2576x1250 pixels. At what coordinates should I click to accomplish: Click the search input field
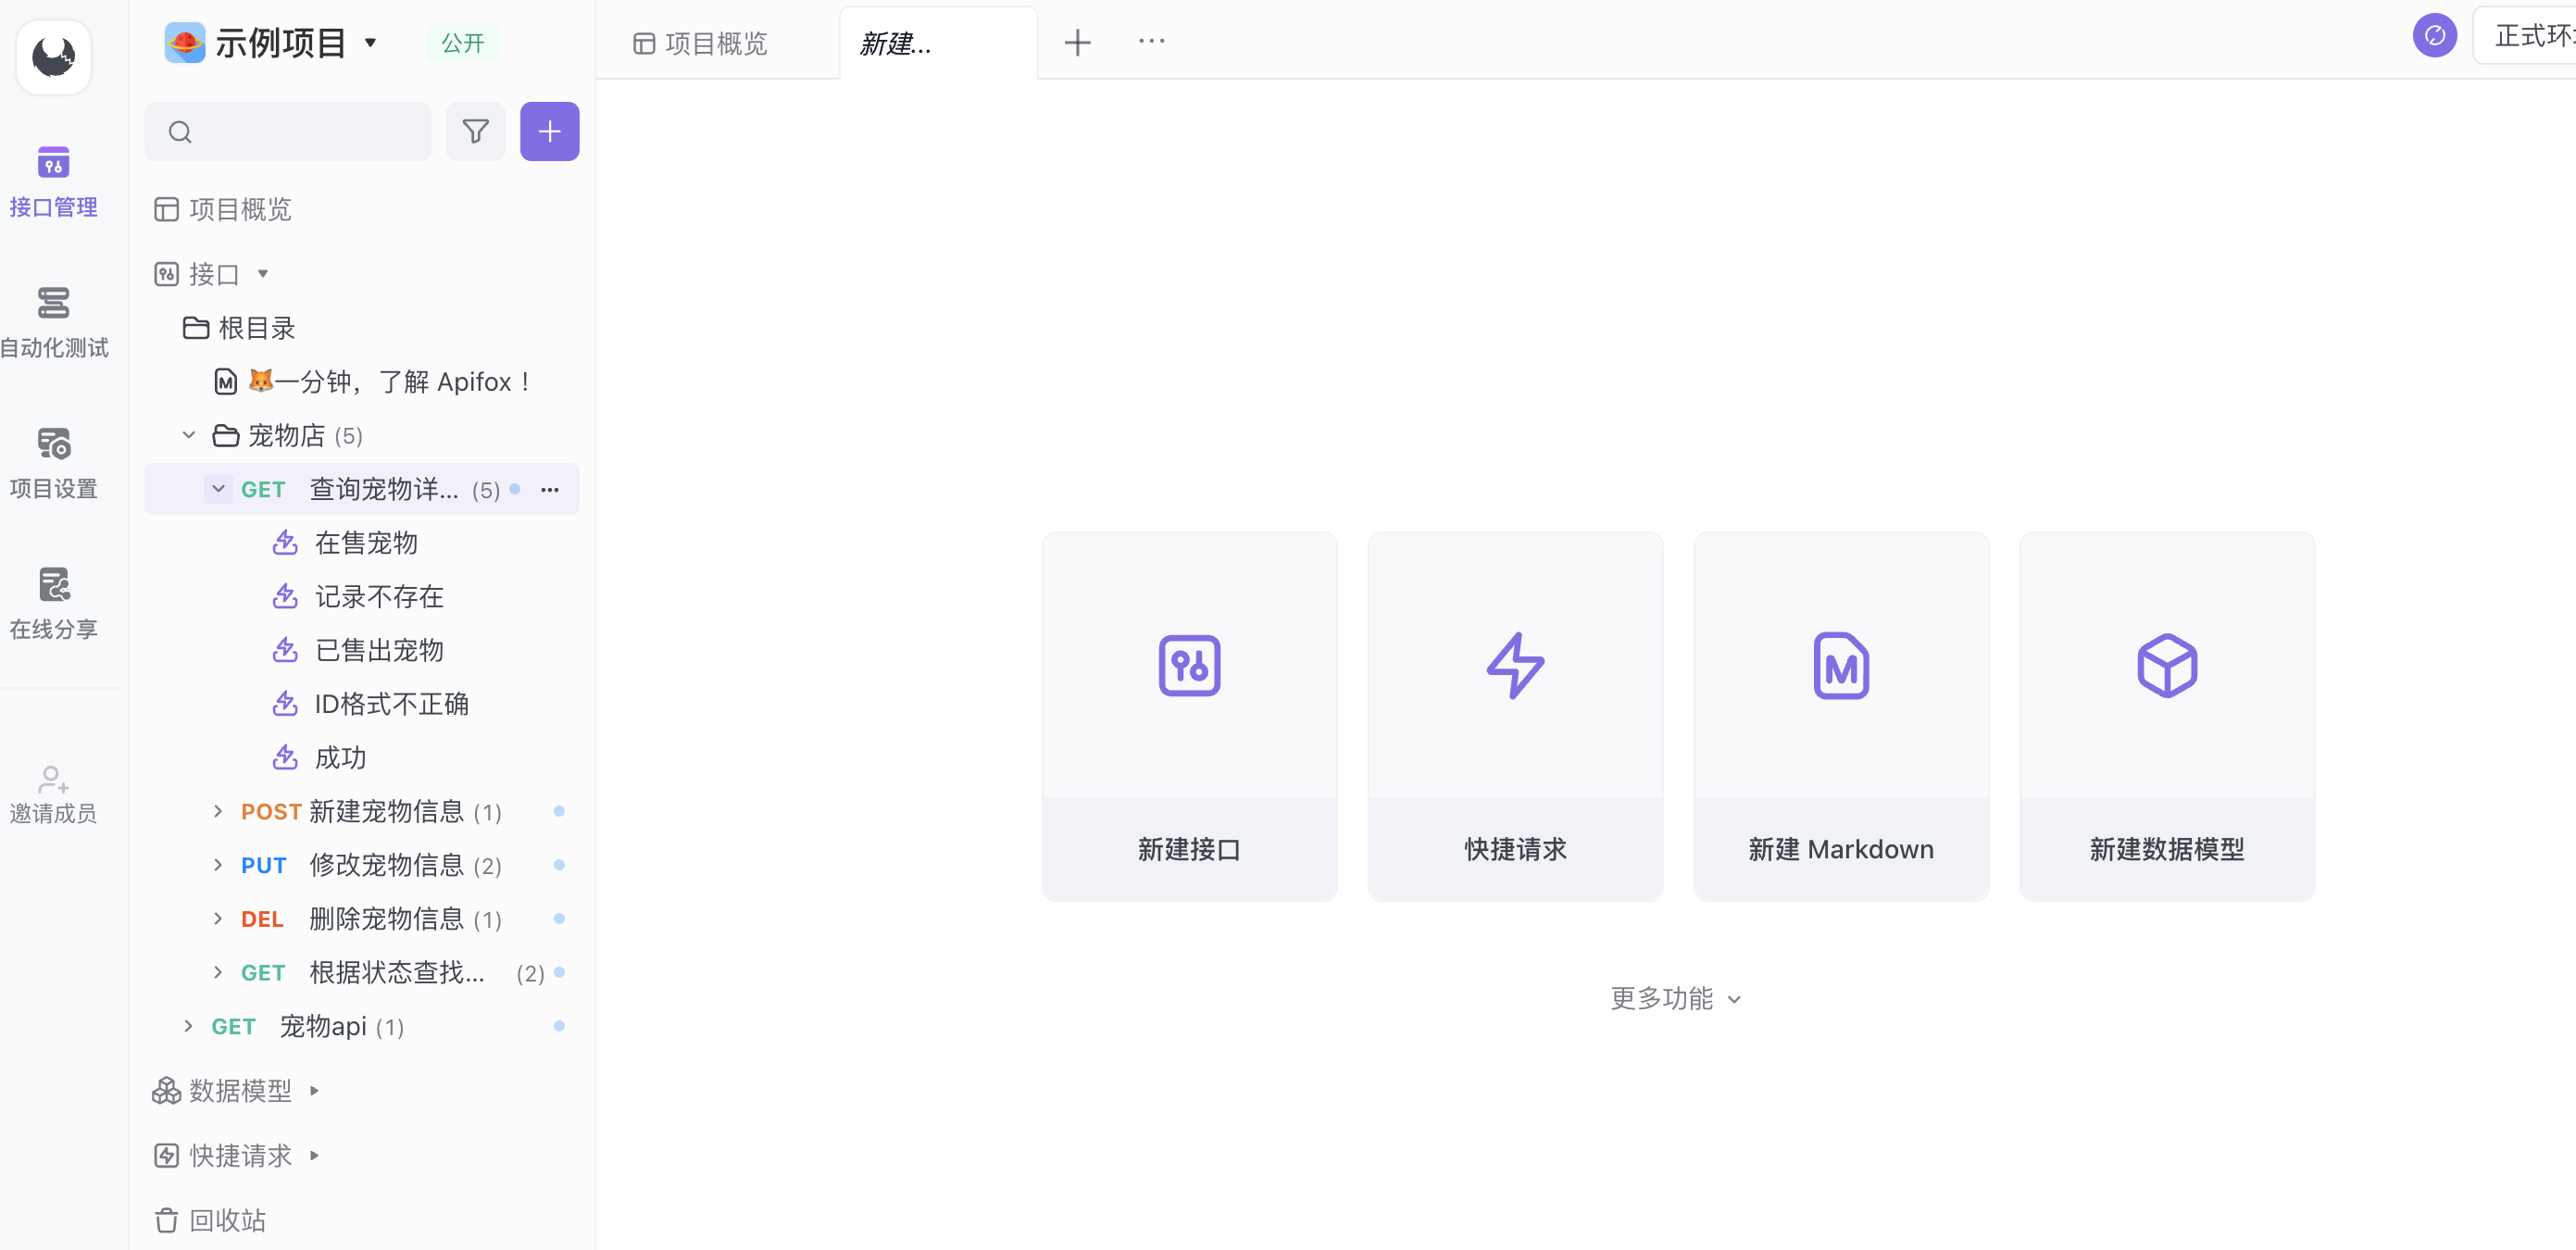[300, 132]
